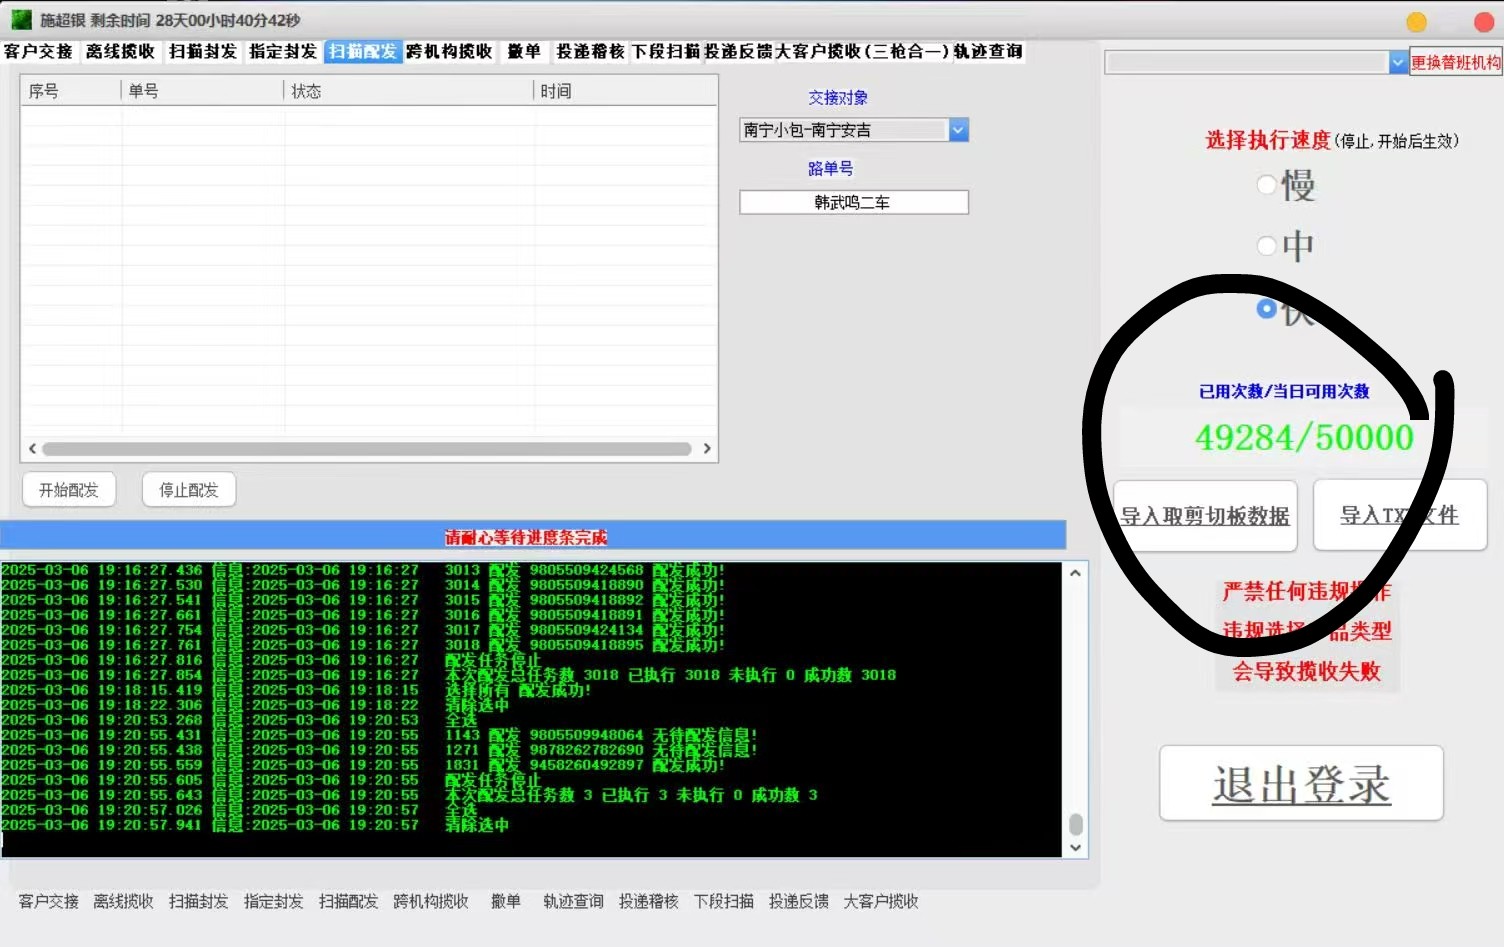The height and width of the screenshot is (947, 1504).
Task: Click the log line 本次配发总任务数 3018
Action: (x=449, y=675)
